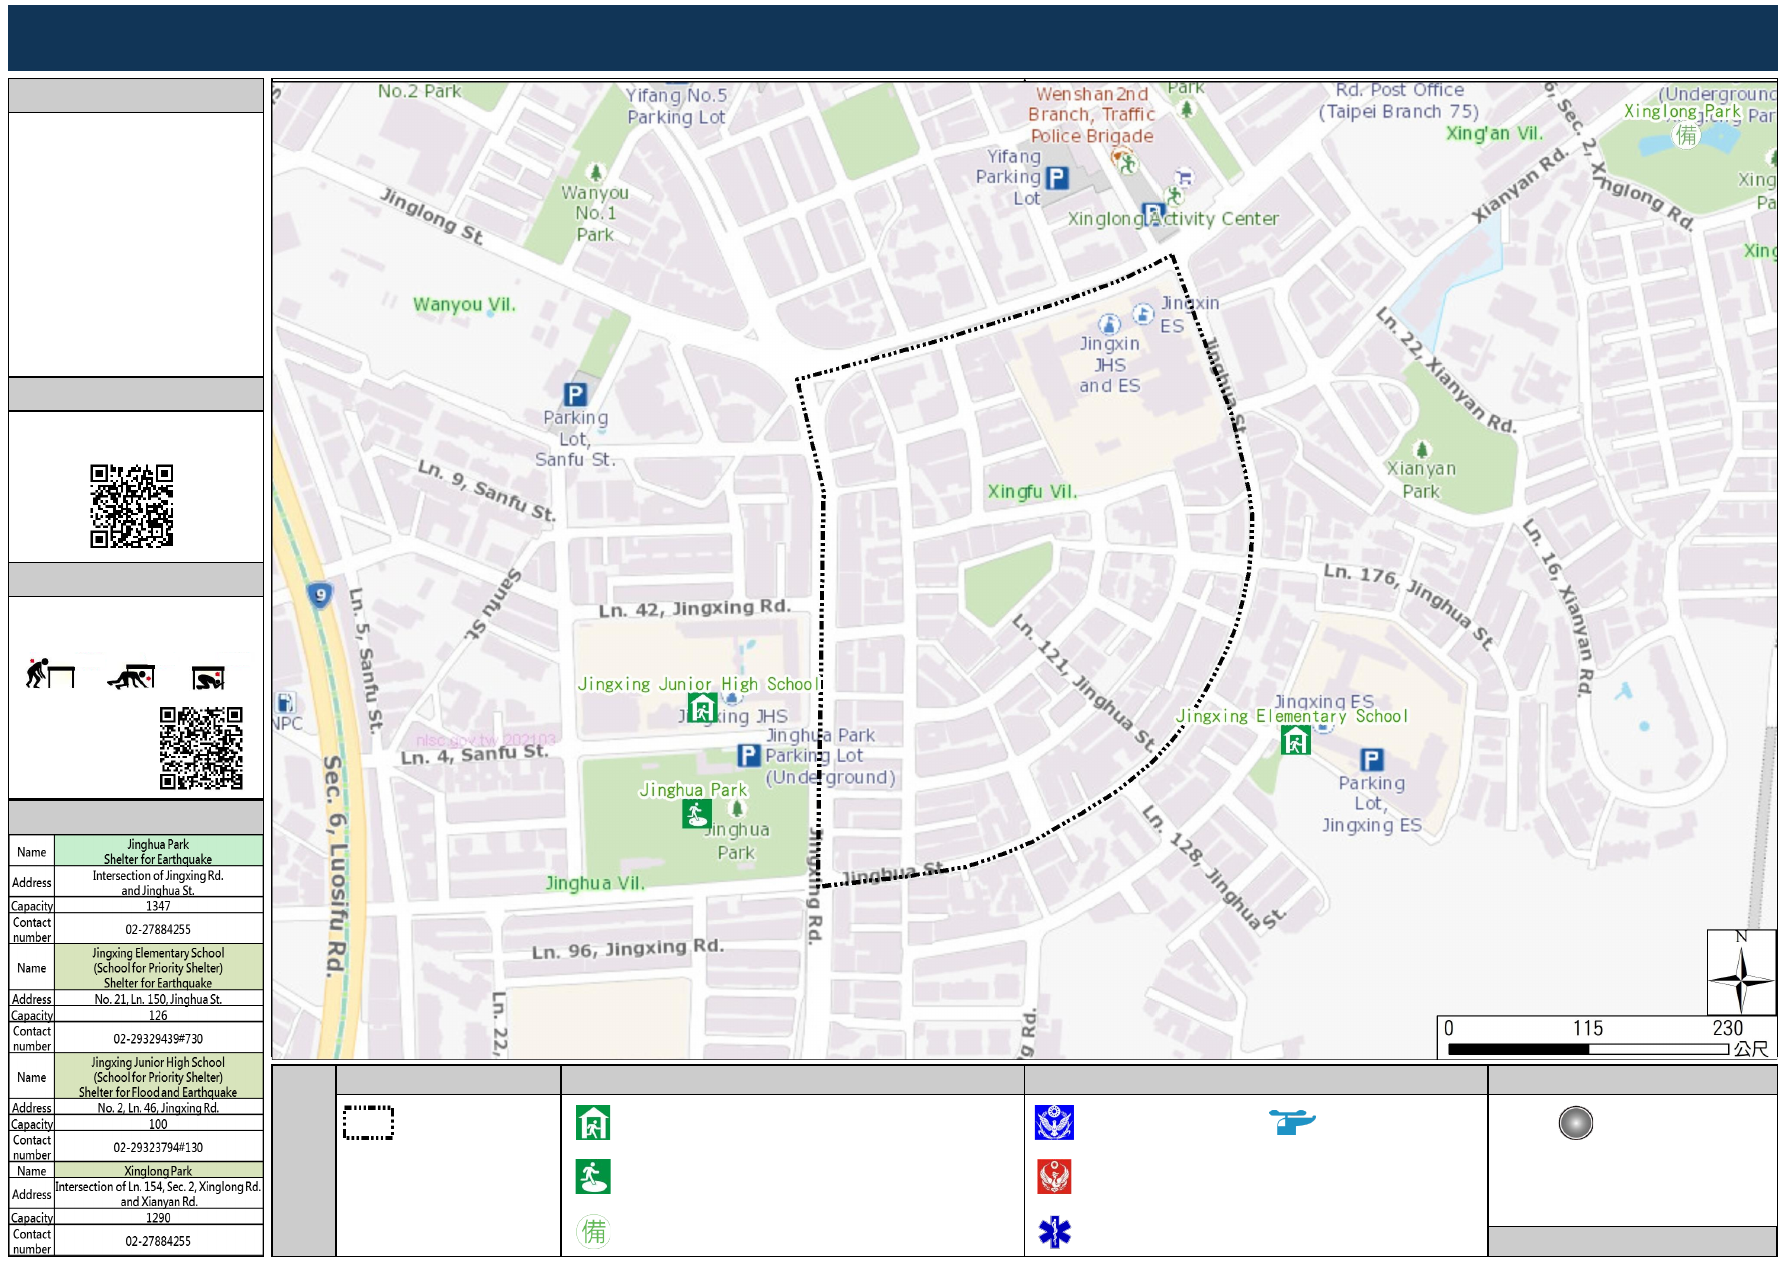Click the 'Jinghua Vil.' map label
The height and width of the screenshot is (1263, 1786).
(594, 883)
